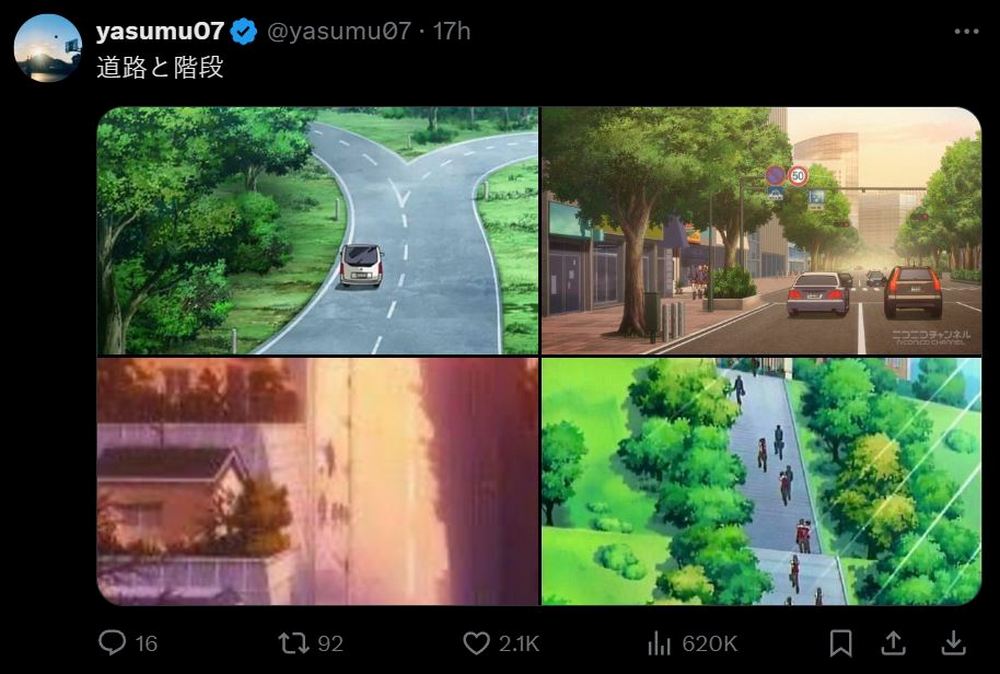Open the forked country road image
1000x674 pixels.
318,230
